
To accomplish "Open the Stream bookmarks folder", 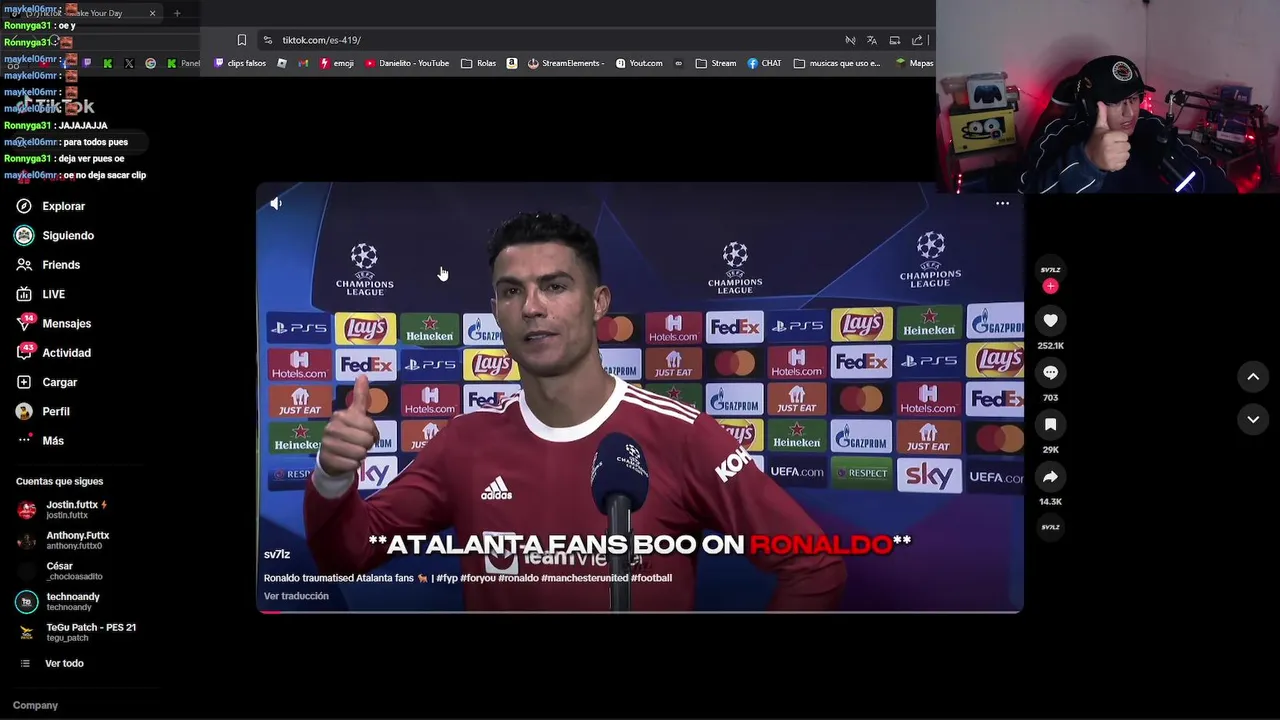I will (716, 63).
